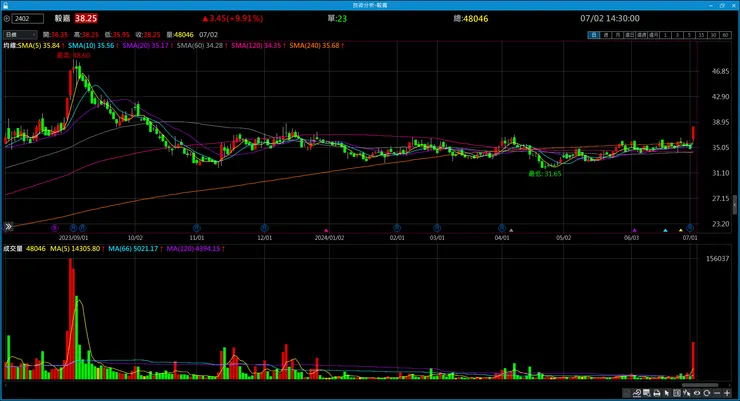The image size is (740, 401).
Task: Click the stock code input field showing 2402
Action: click(28, 19)
